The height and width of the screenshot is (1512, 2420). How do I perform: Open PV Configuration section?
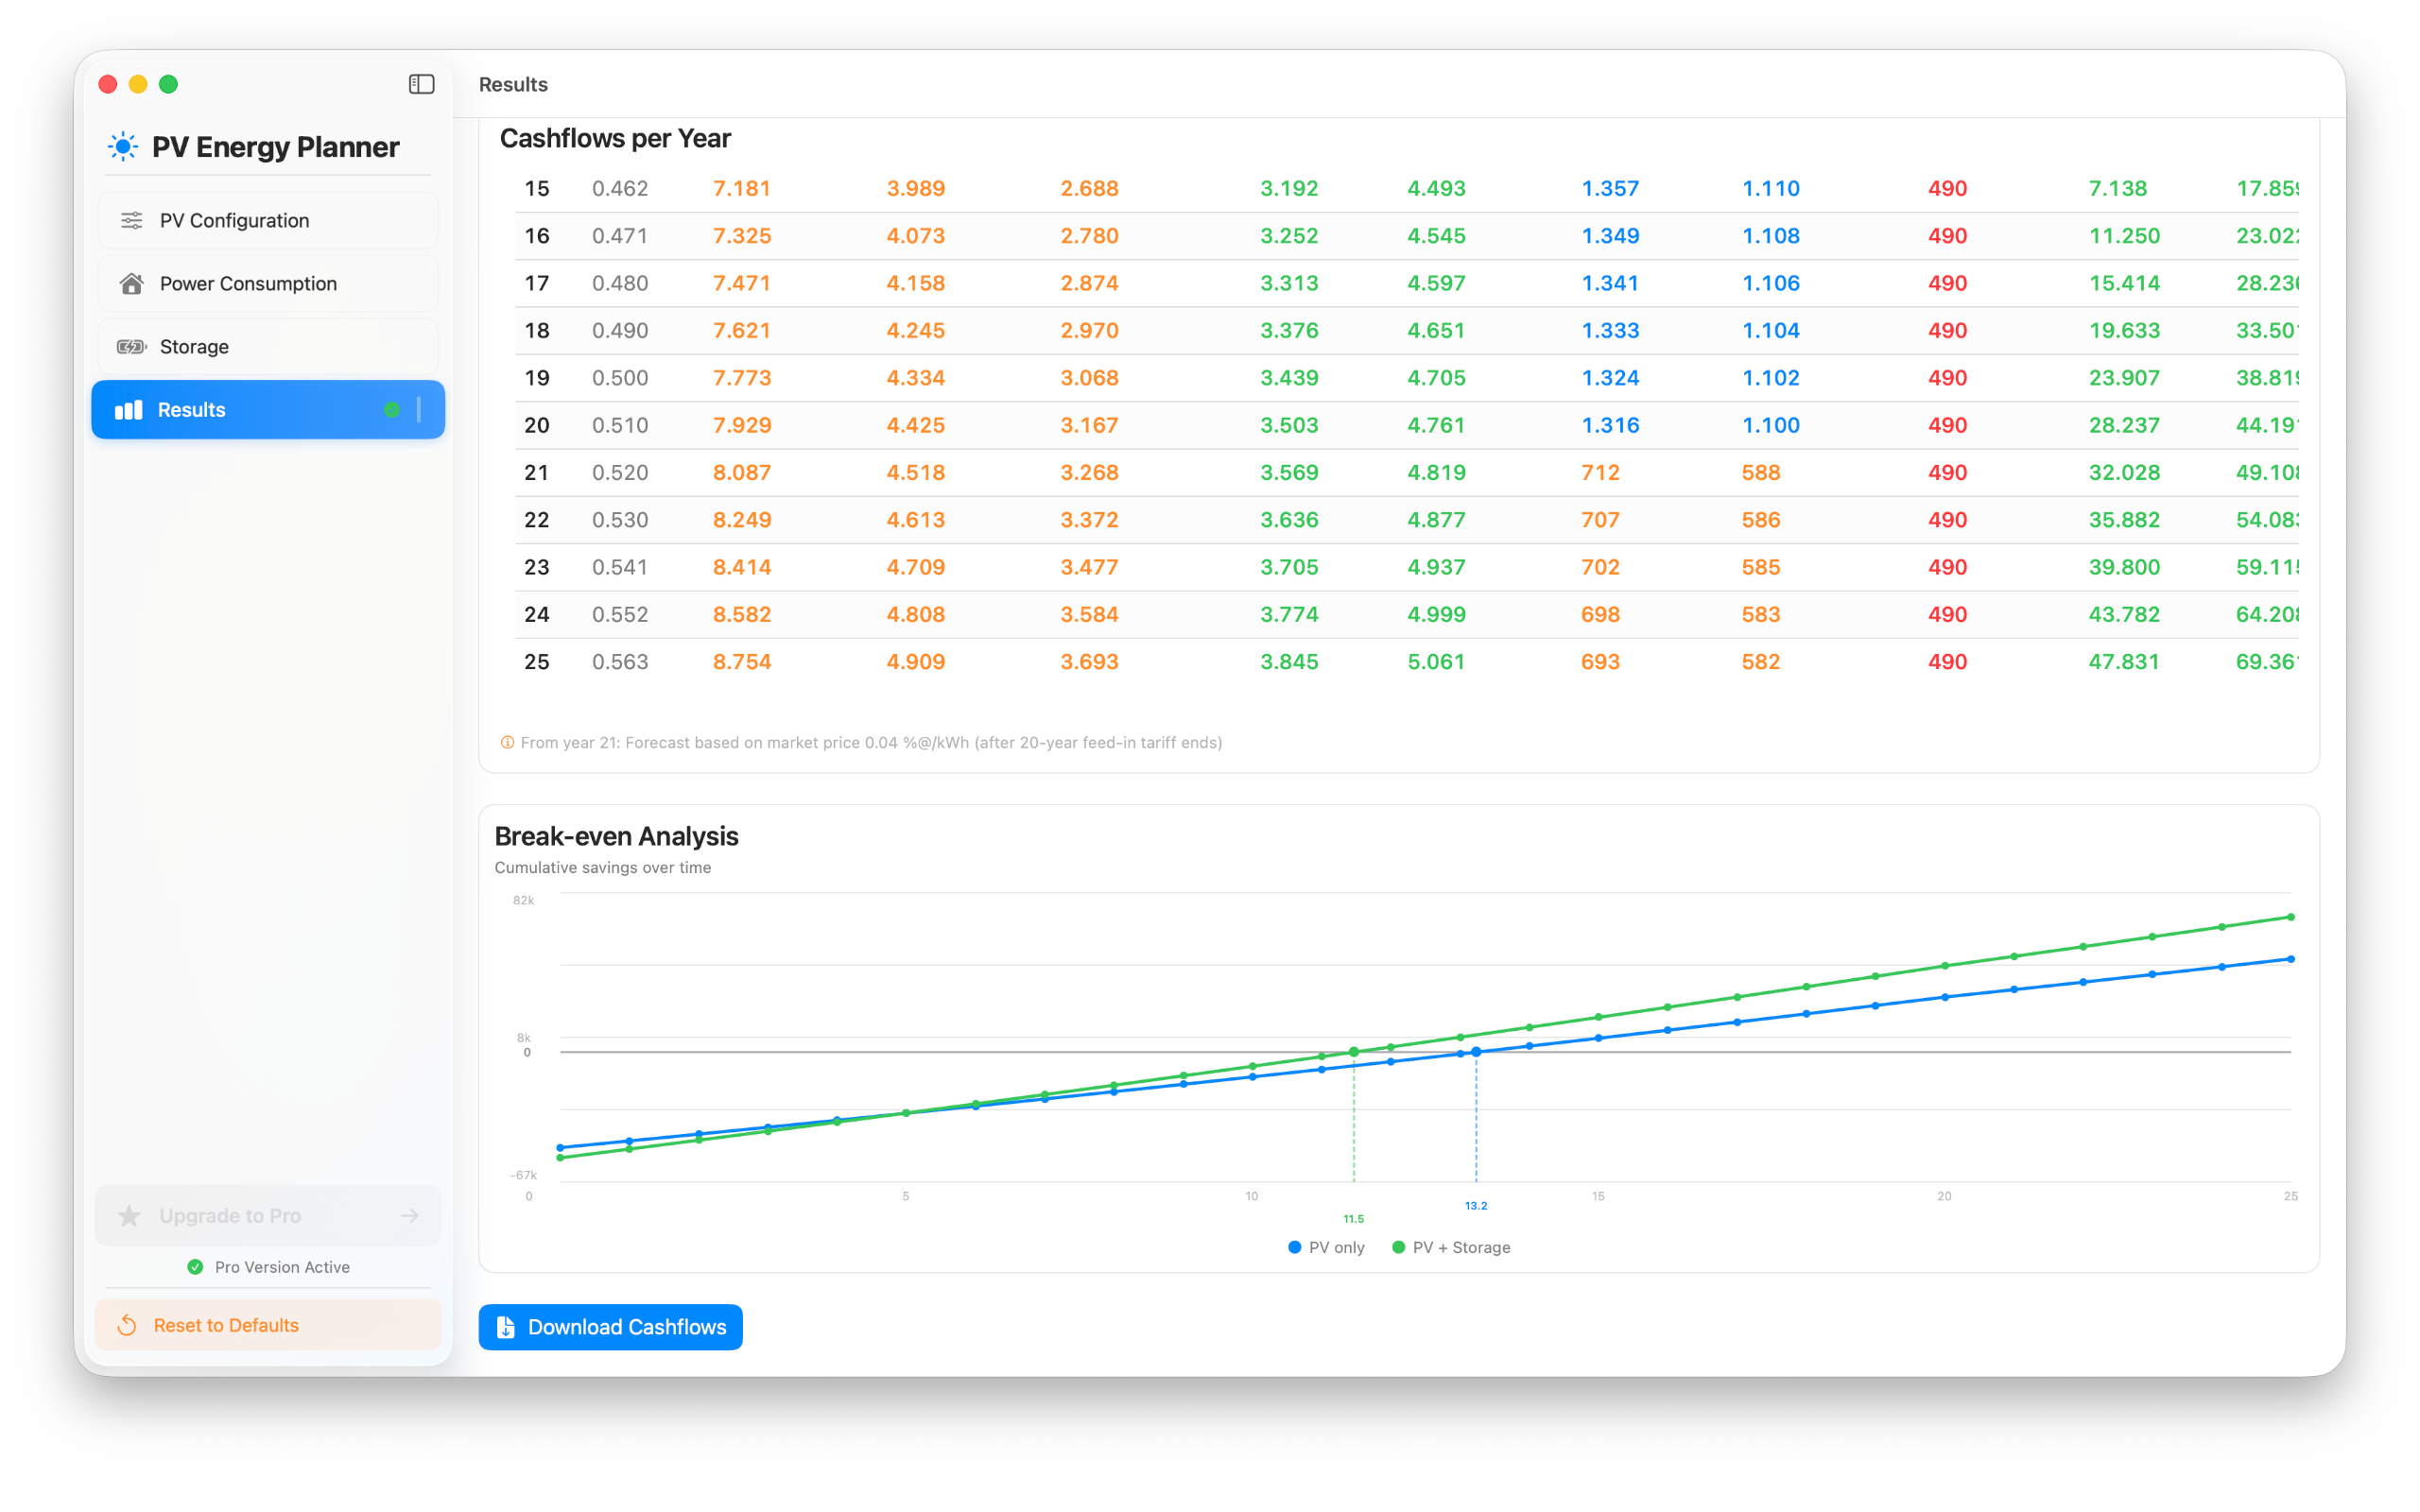(x=268, y=220)
